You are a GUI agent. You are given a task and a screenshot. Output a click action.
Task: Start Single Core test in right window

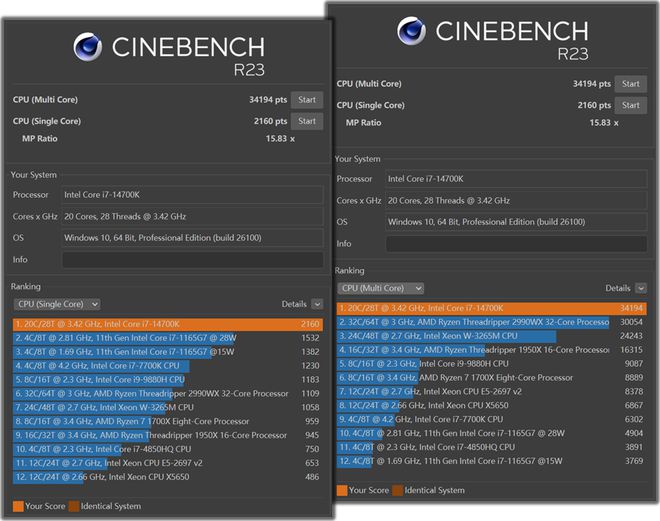tap(629, 105)
